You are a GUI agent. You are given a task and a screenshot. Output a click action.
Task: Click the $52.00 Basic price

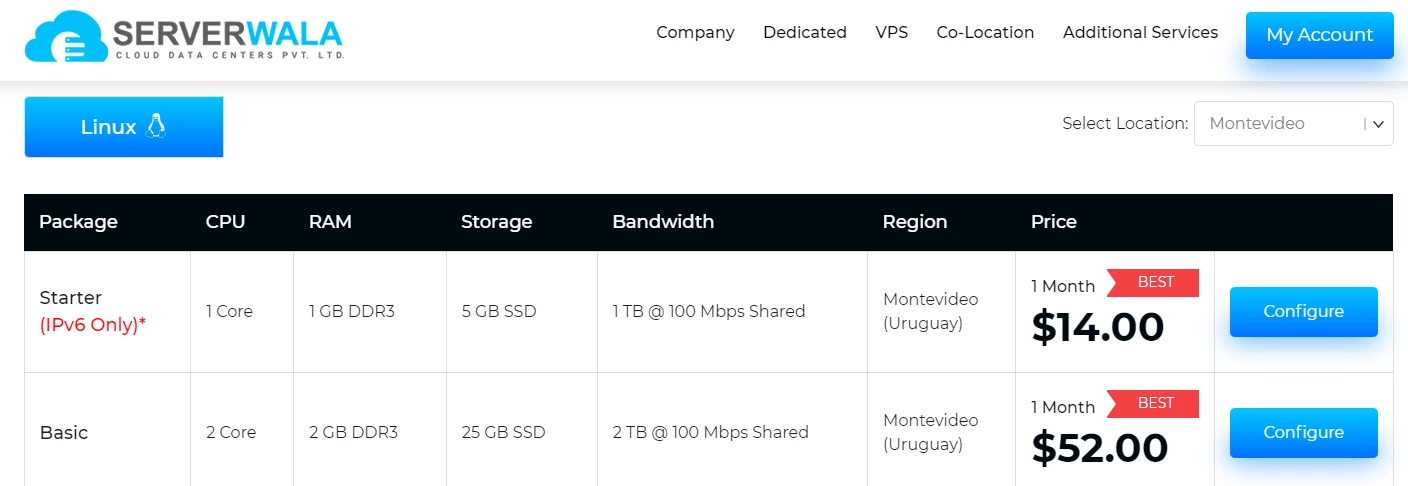1100,448
